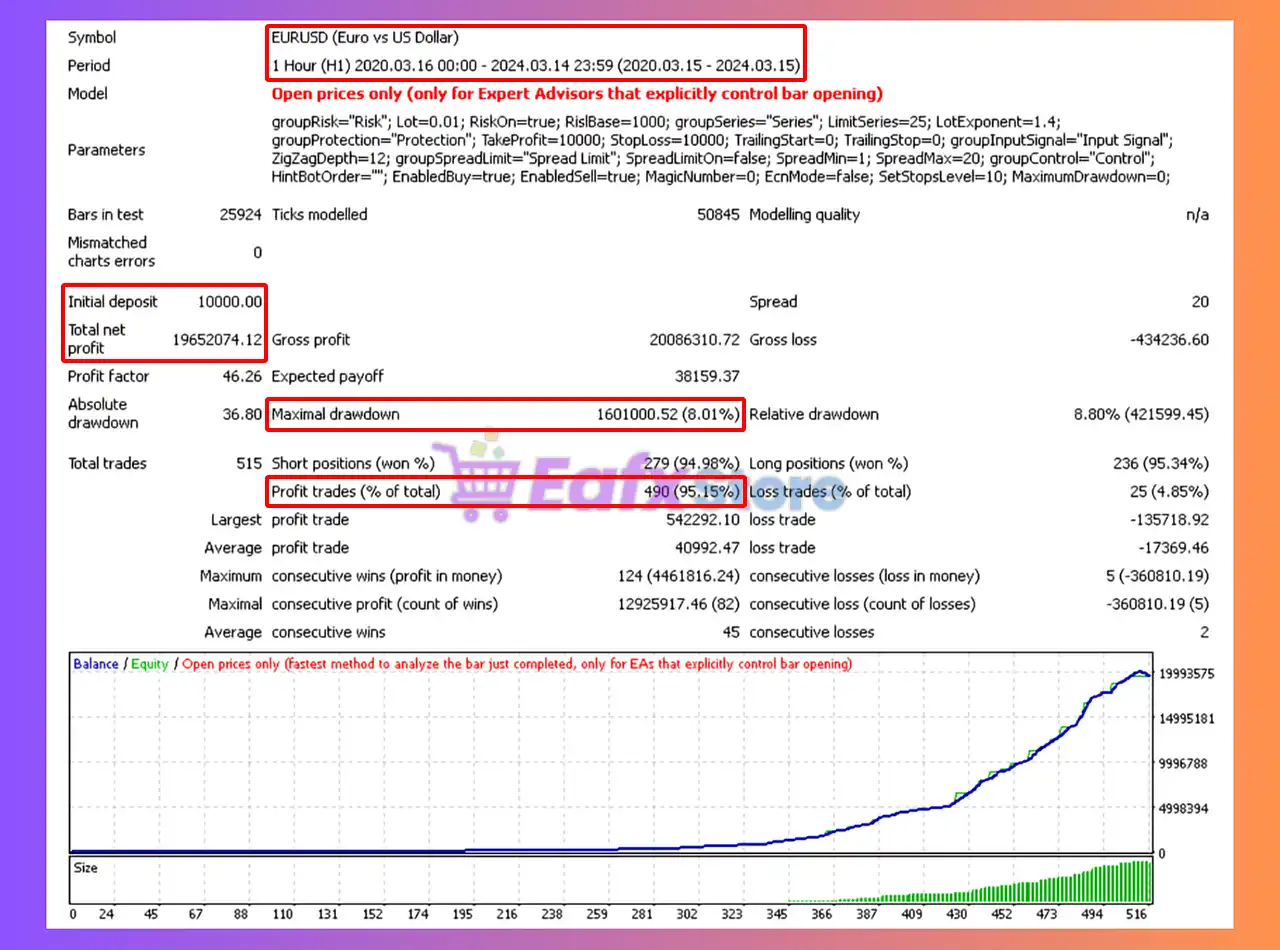Click the 'Profit trades (% of total)' label

click(356, 492)
